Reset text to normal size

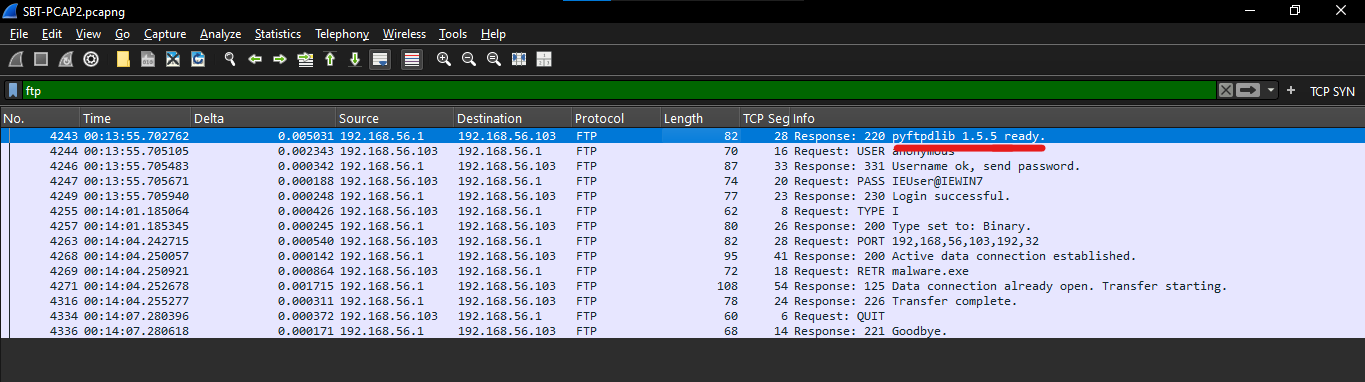click(493, 59)
